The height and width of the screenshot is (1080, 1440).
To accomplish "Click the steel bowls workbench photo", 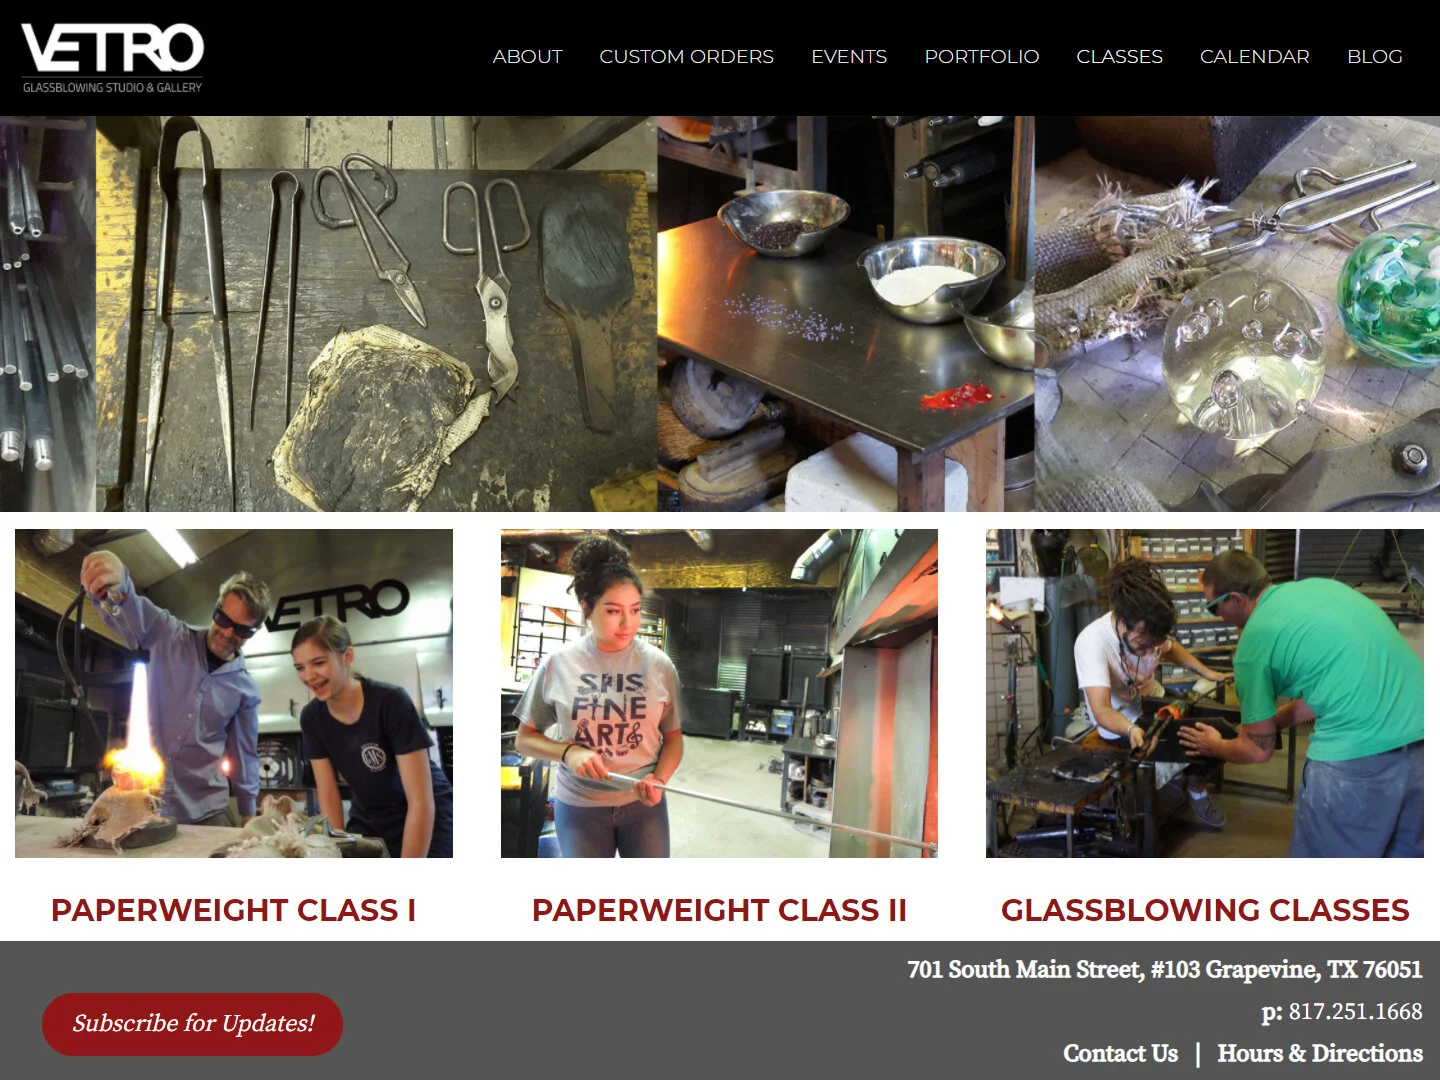I will pos(846,314).
